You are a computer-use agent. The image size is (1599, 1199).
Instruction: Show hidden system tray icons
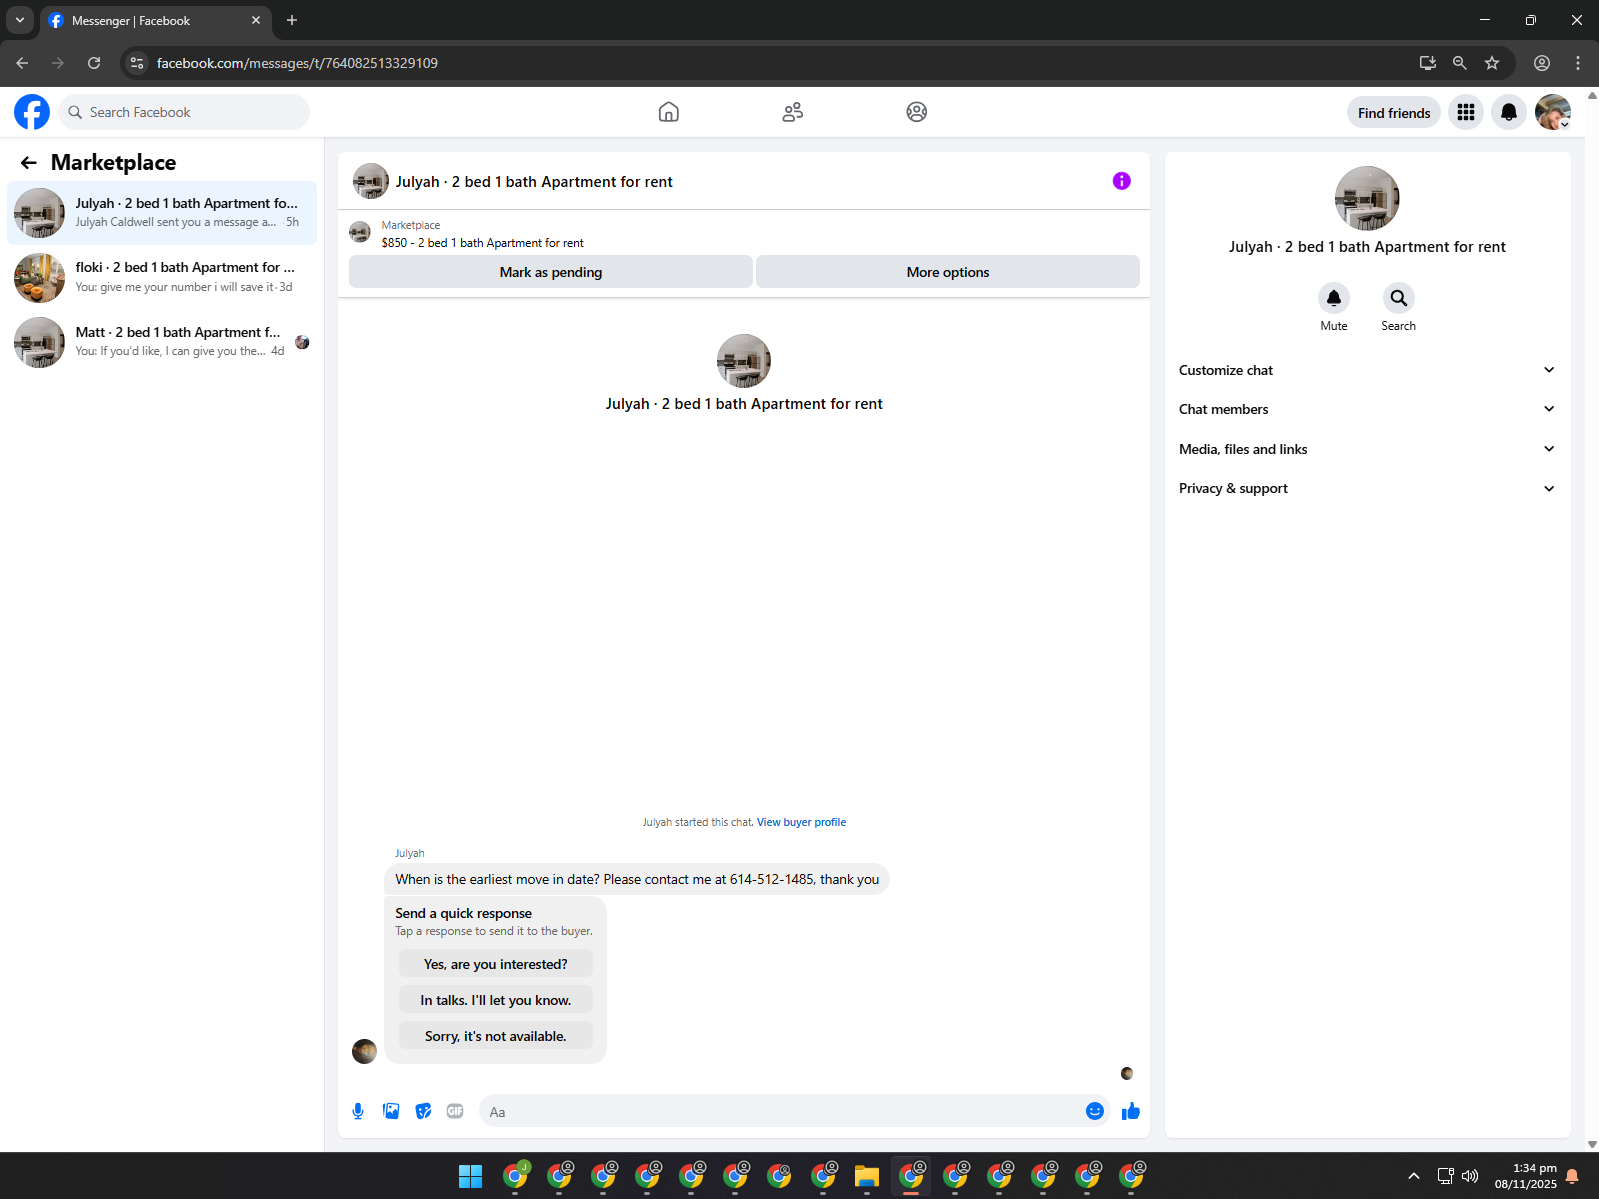point(1413,1176)
